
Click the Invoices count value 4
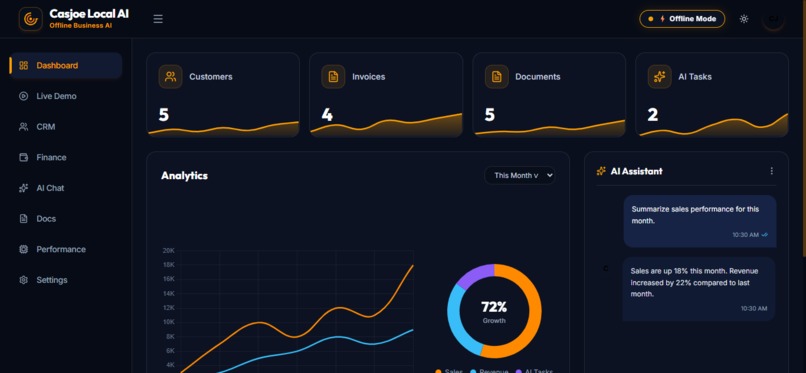coord(327,115)
